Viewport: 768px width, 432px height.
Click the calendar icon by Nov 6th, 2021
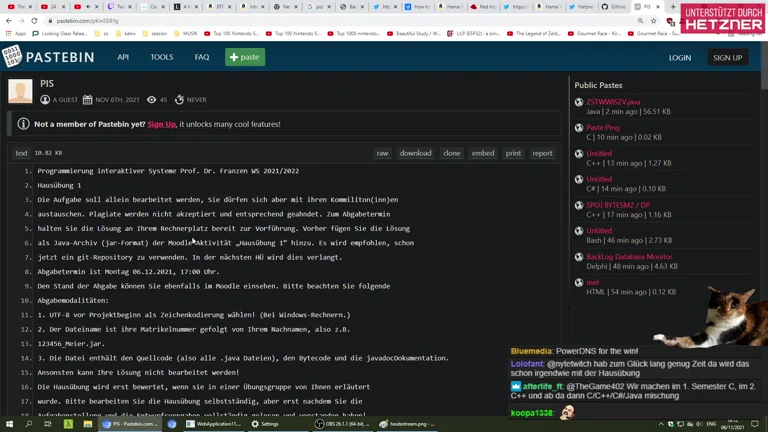tap(87, 99)
